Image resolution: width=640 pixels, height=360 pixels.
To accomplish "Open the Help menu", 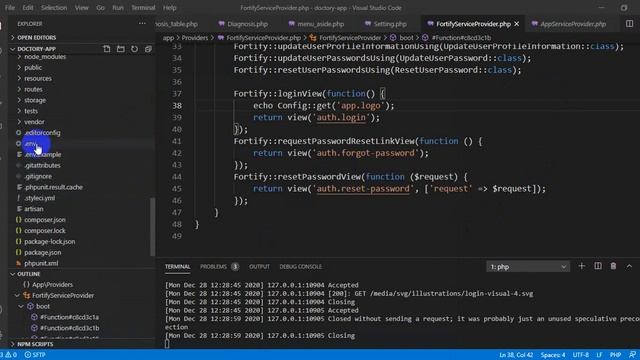I will pyautogui.click(x=169, y=8).
